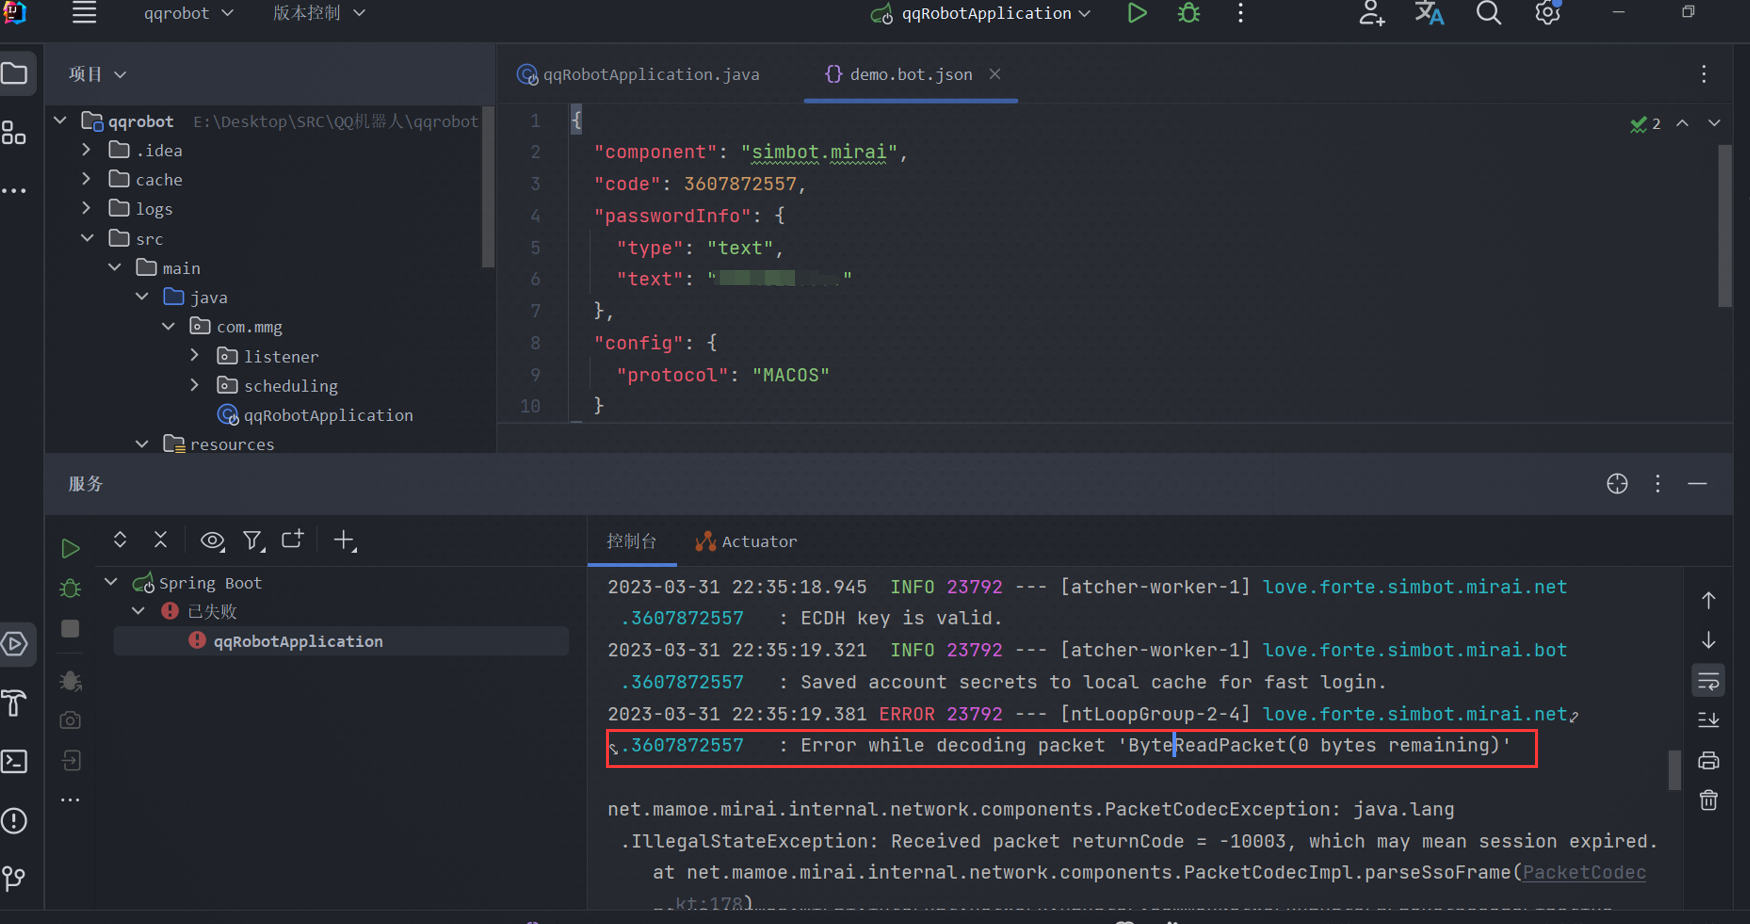Collapse the Spring Boot services node

click(x=112, y=582)
